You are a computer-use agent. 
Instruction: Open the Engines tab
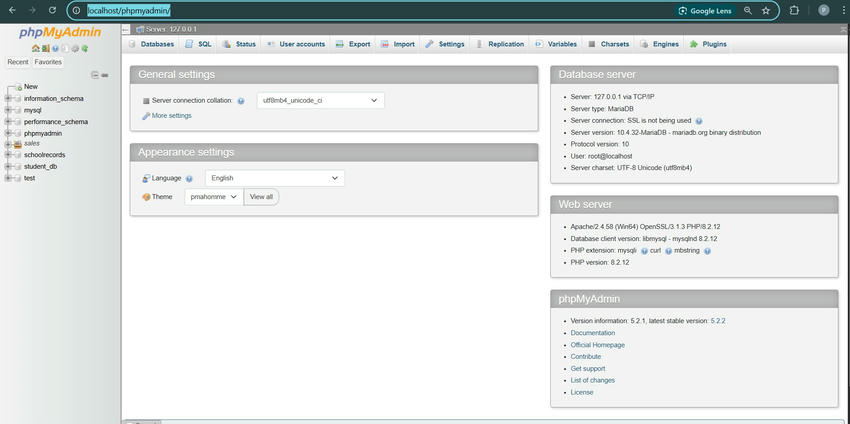click(660, 44)
